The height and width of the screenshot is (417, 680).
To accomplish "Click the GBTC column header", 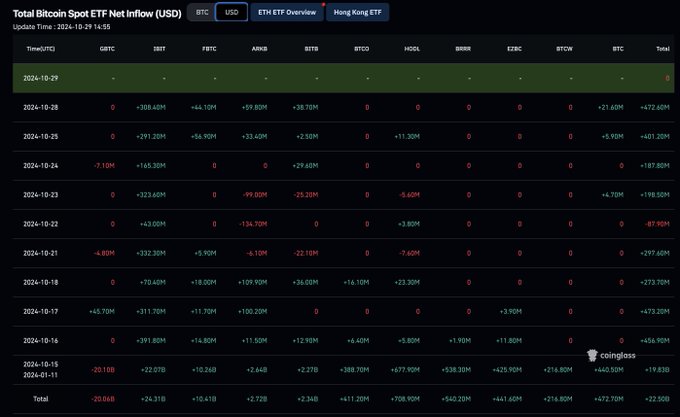I will (x=107, y=49).
